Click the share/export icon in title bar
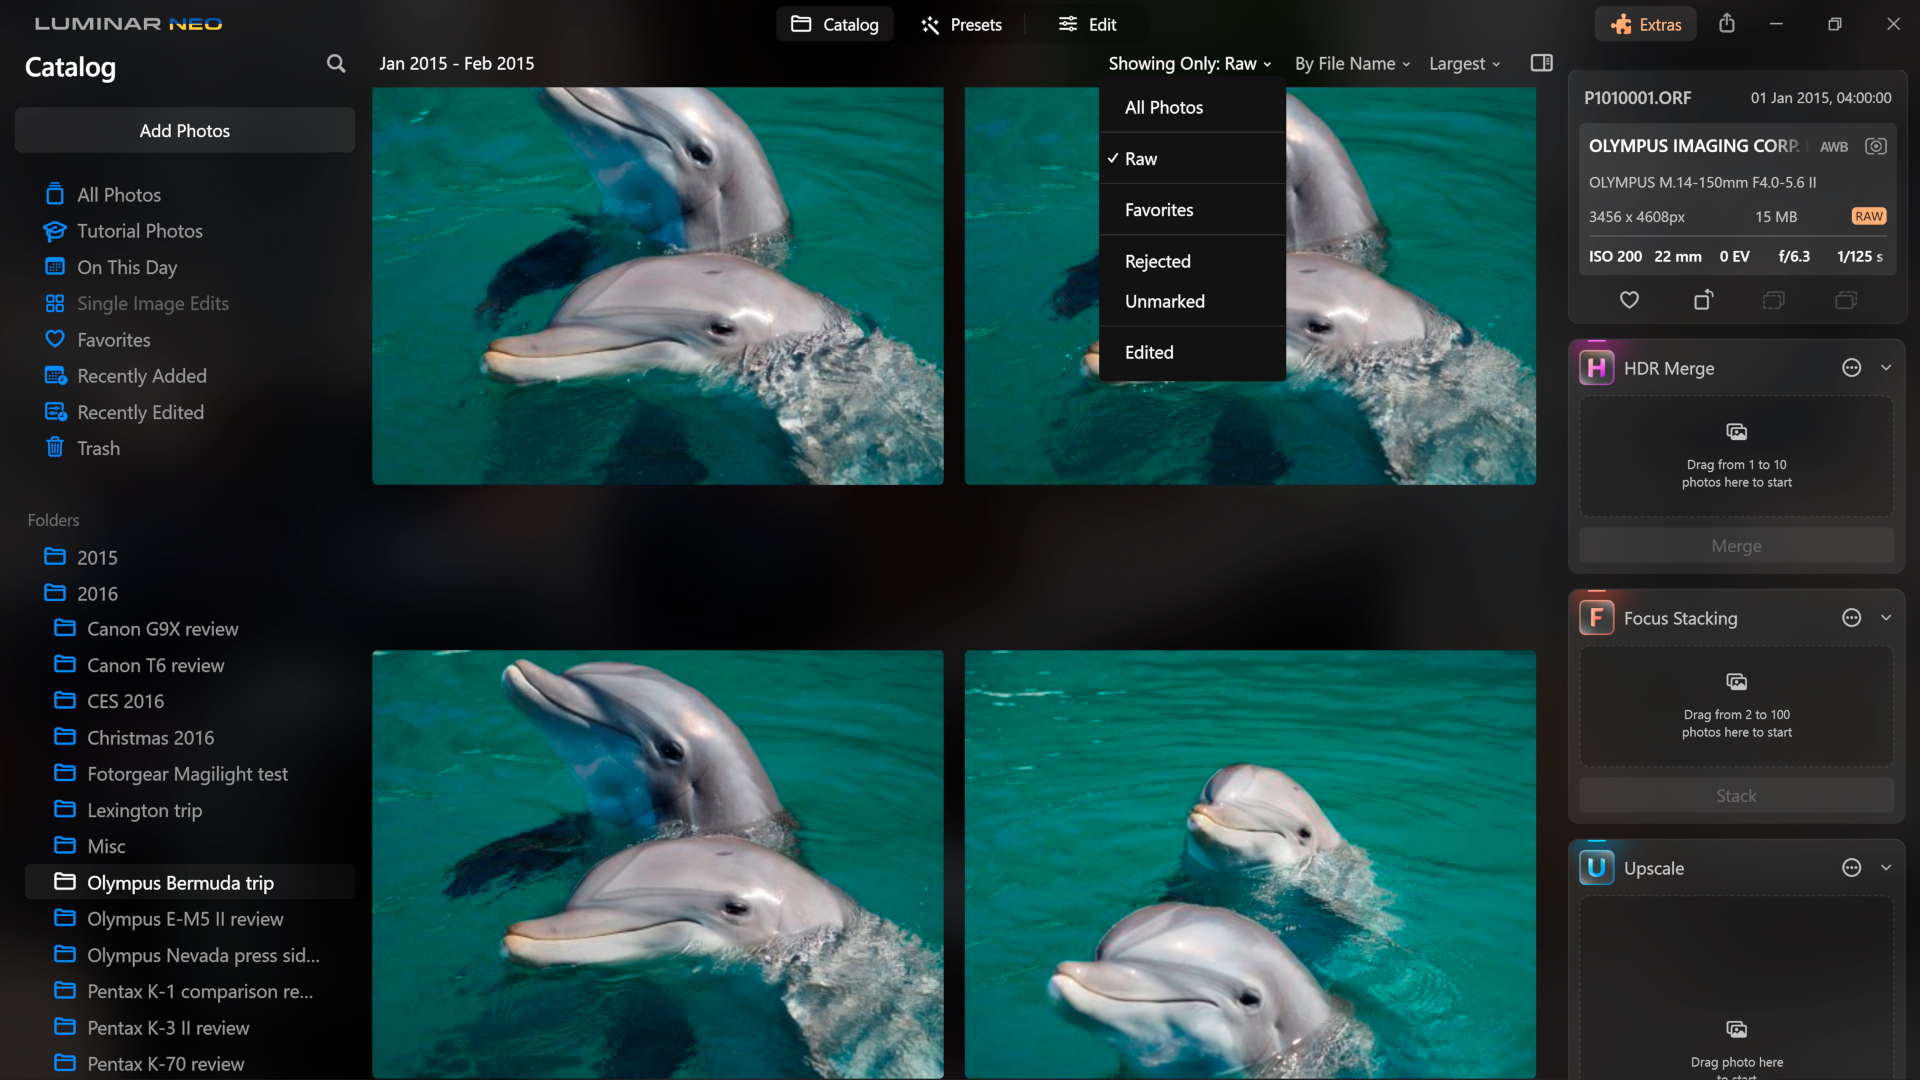 point(1727,24)
